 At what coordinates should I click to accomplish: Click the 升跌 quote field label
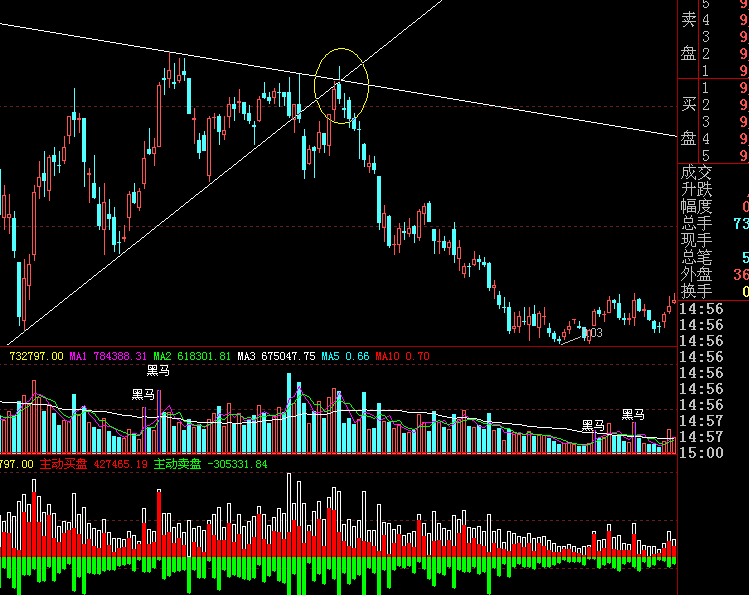(x=696, y=190)
